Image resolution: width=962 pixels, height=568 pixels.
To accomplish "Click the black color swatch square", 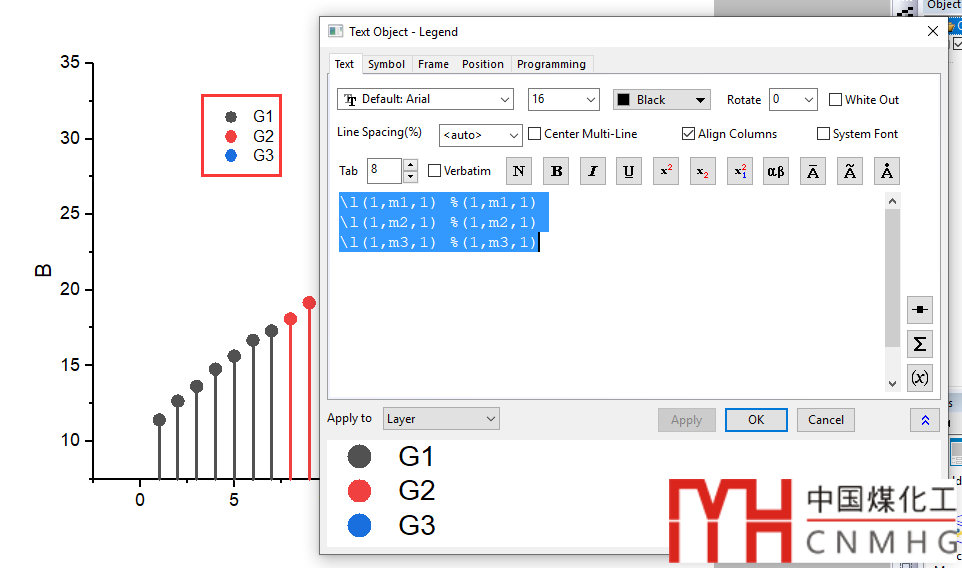I will coord(623,99).
